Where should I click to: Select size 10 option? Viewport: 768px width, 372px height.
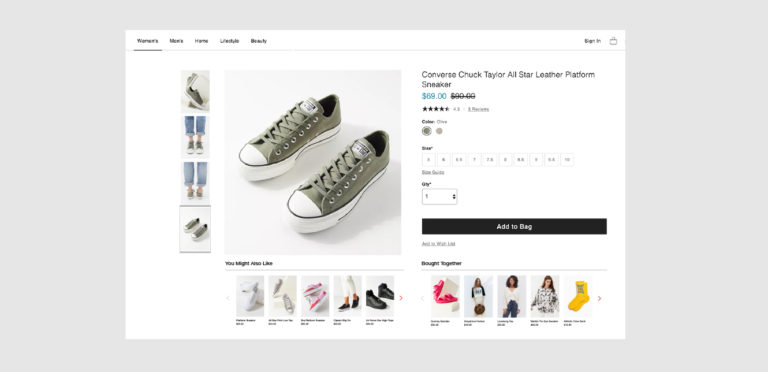pos(567,160)
